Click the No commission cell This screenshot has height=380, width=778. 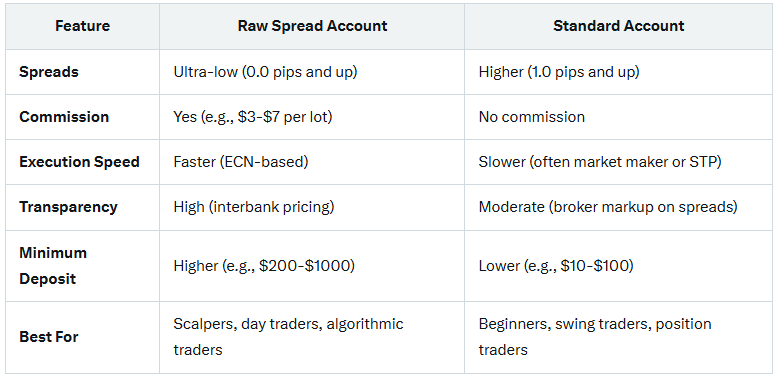pyautogui.click(x=531, y=117)
